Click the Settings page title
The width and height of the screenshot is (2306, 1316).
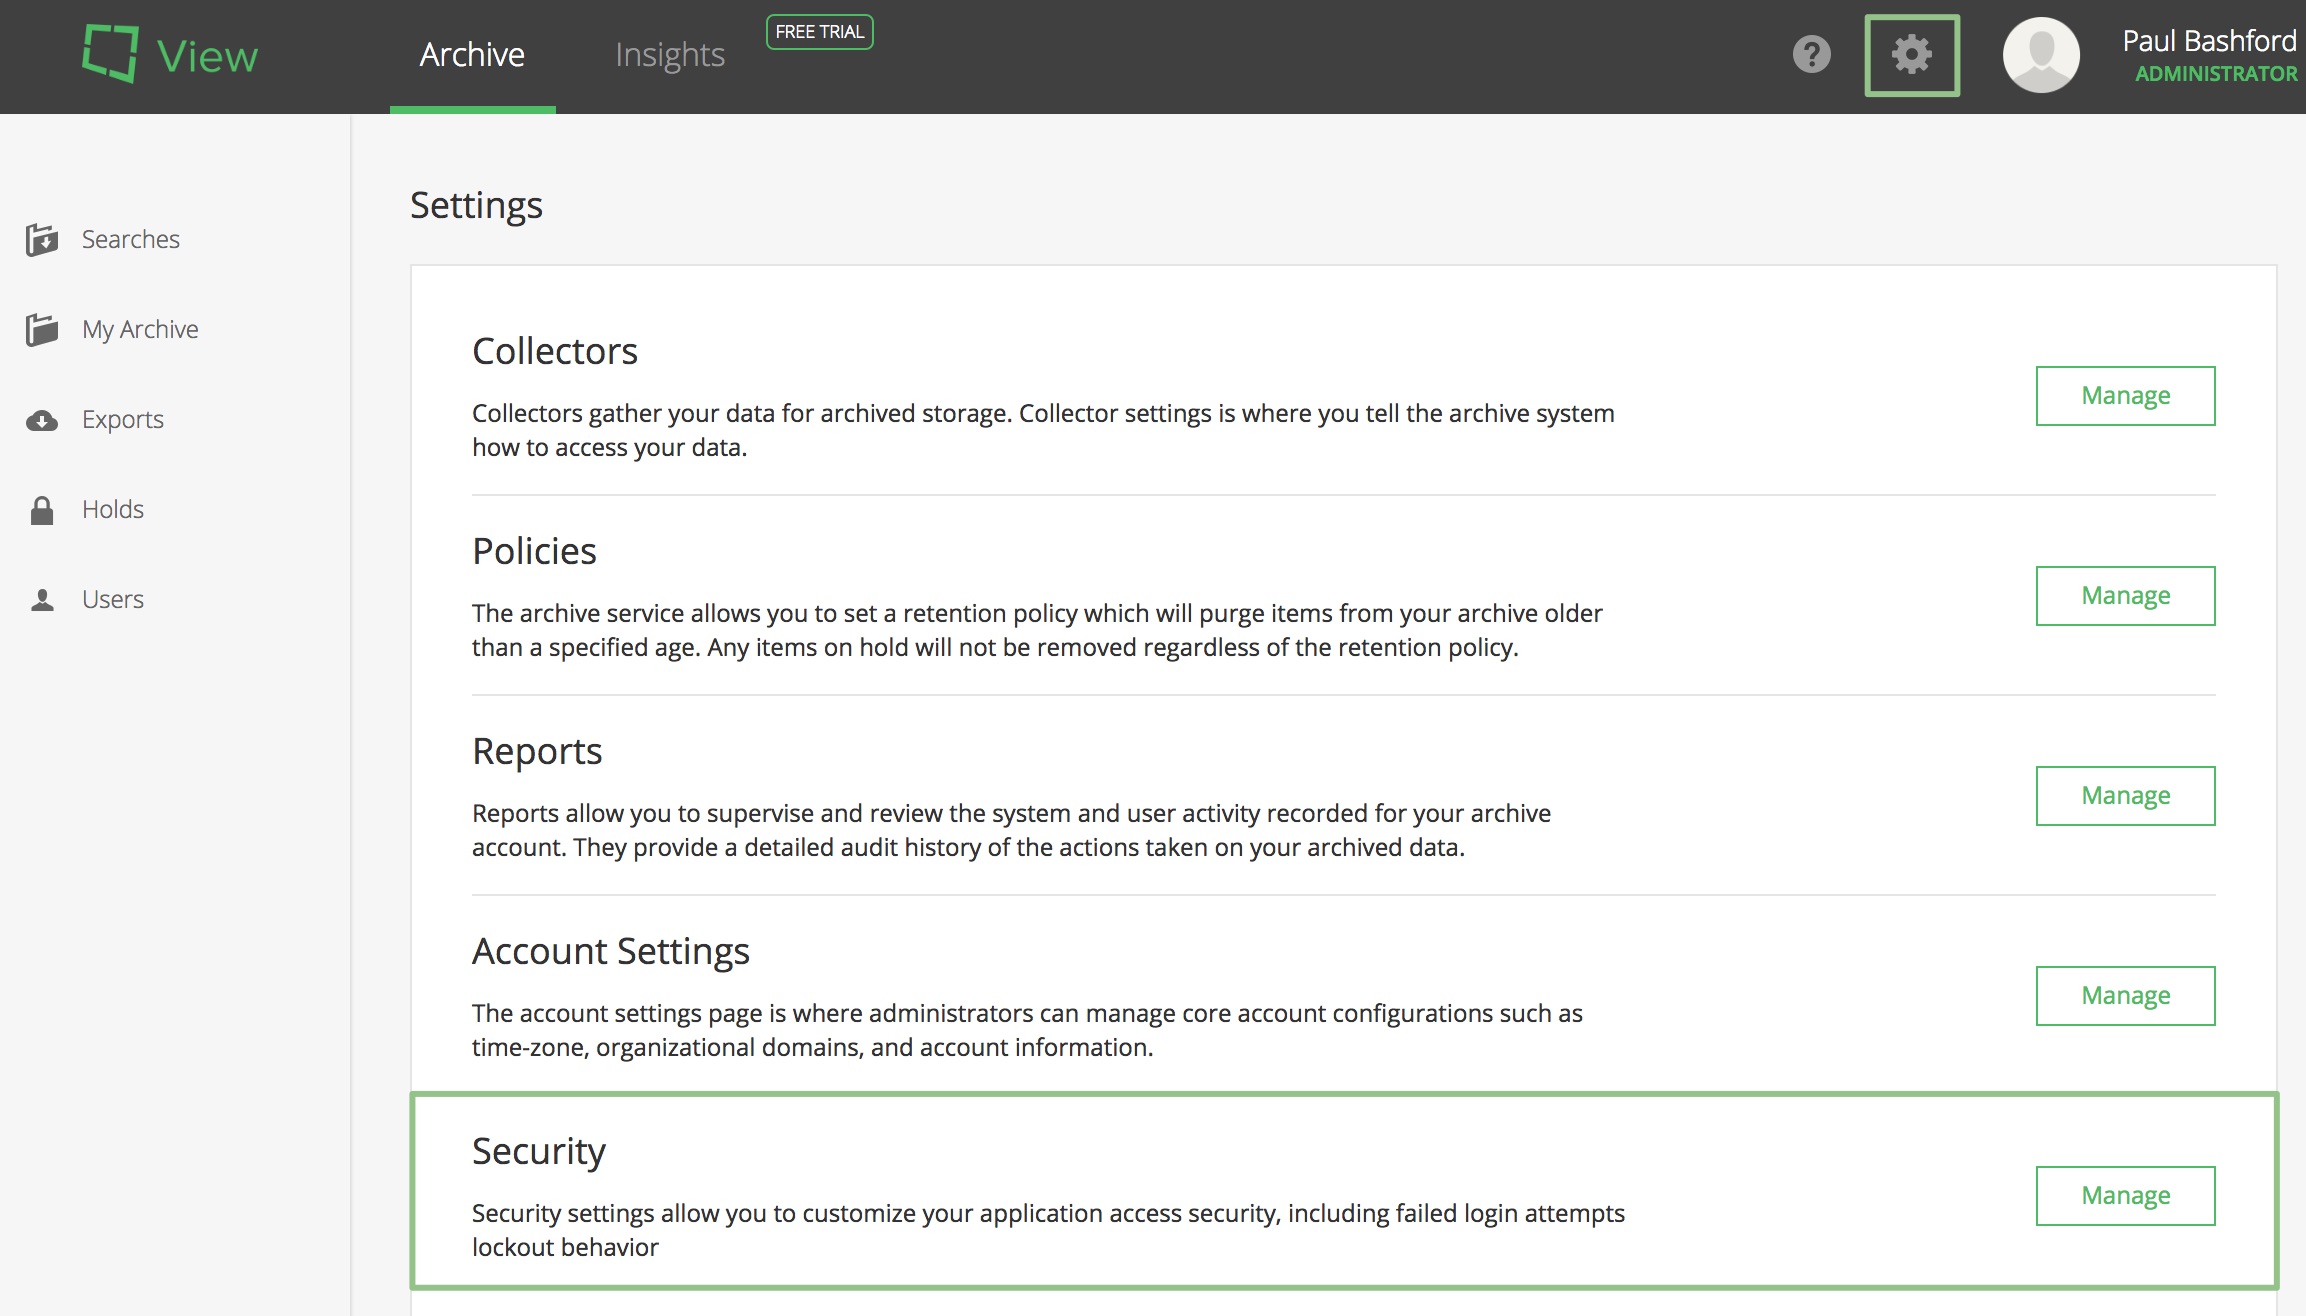point(476,205)
